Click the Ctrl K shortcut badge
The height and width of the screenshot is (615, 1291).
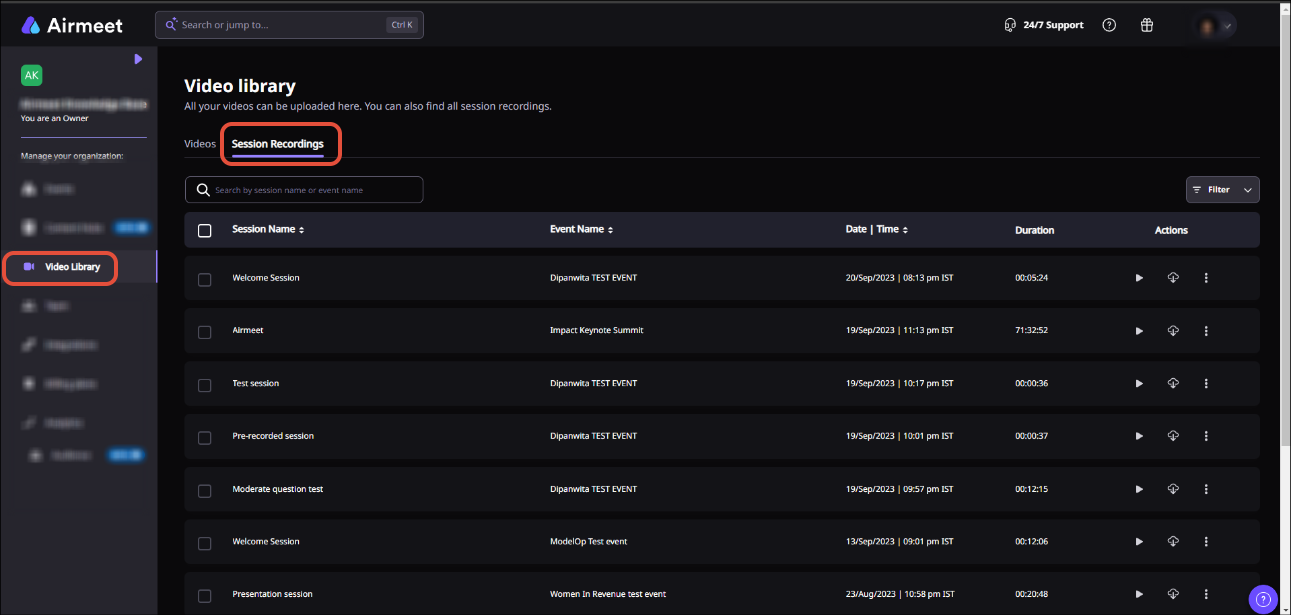401,25
